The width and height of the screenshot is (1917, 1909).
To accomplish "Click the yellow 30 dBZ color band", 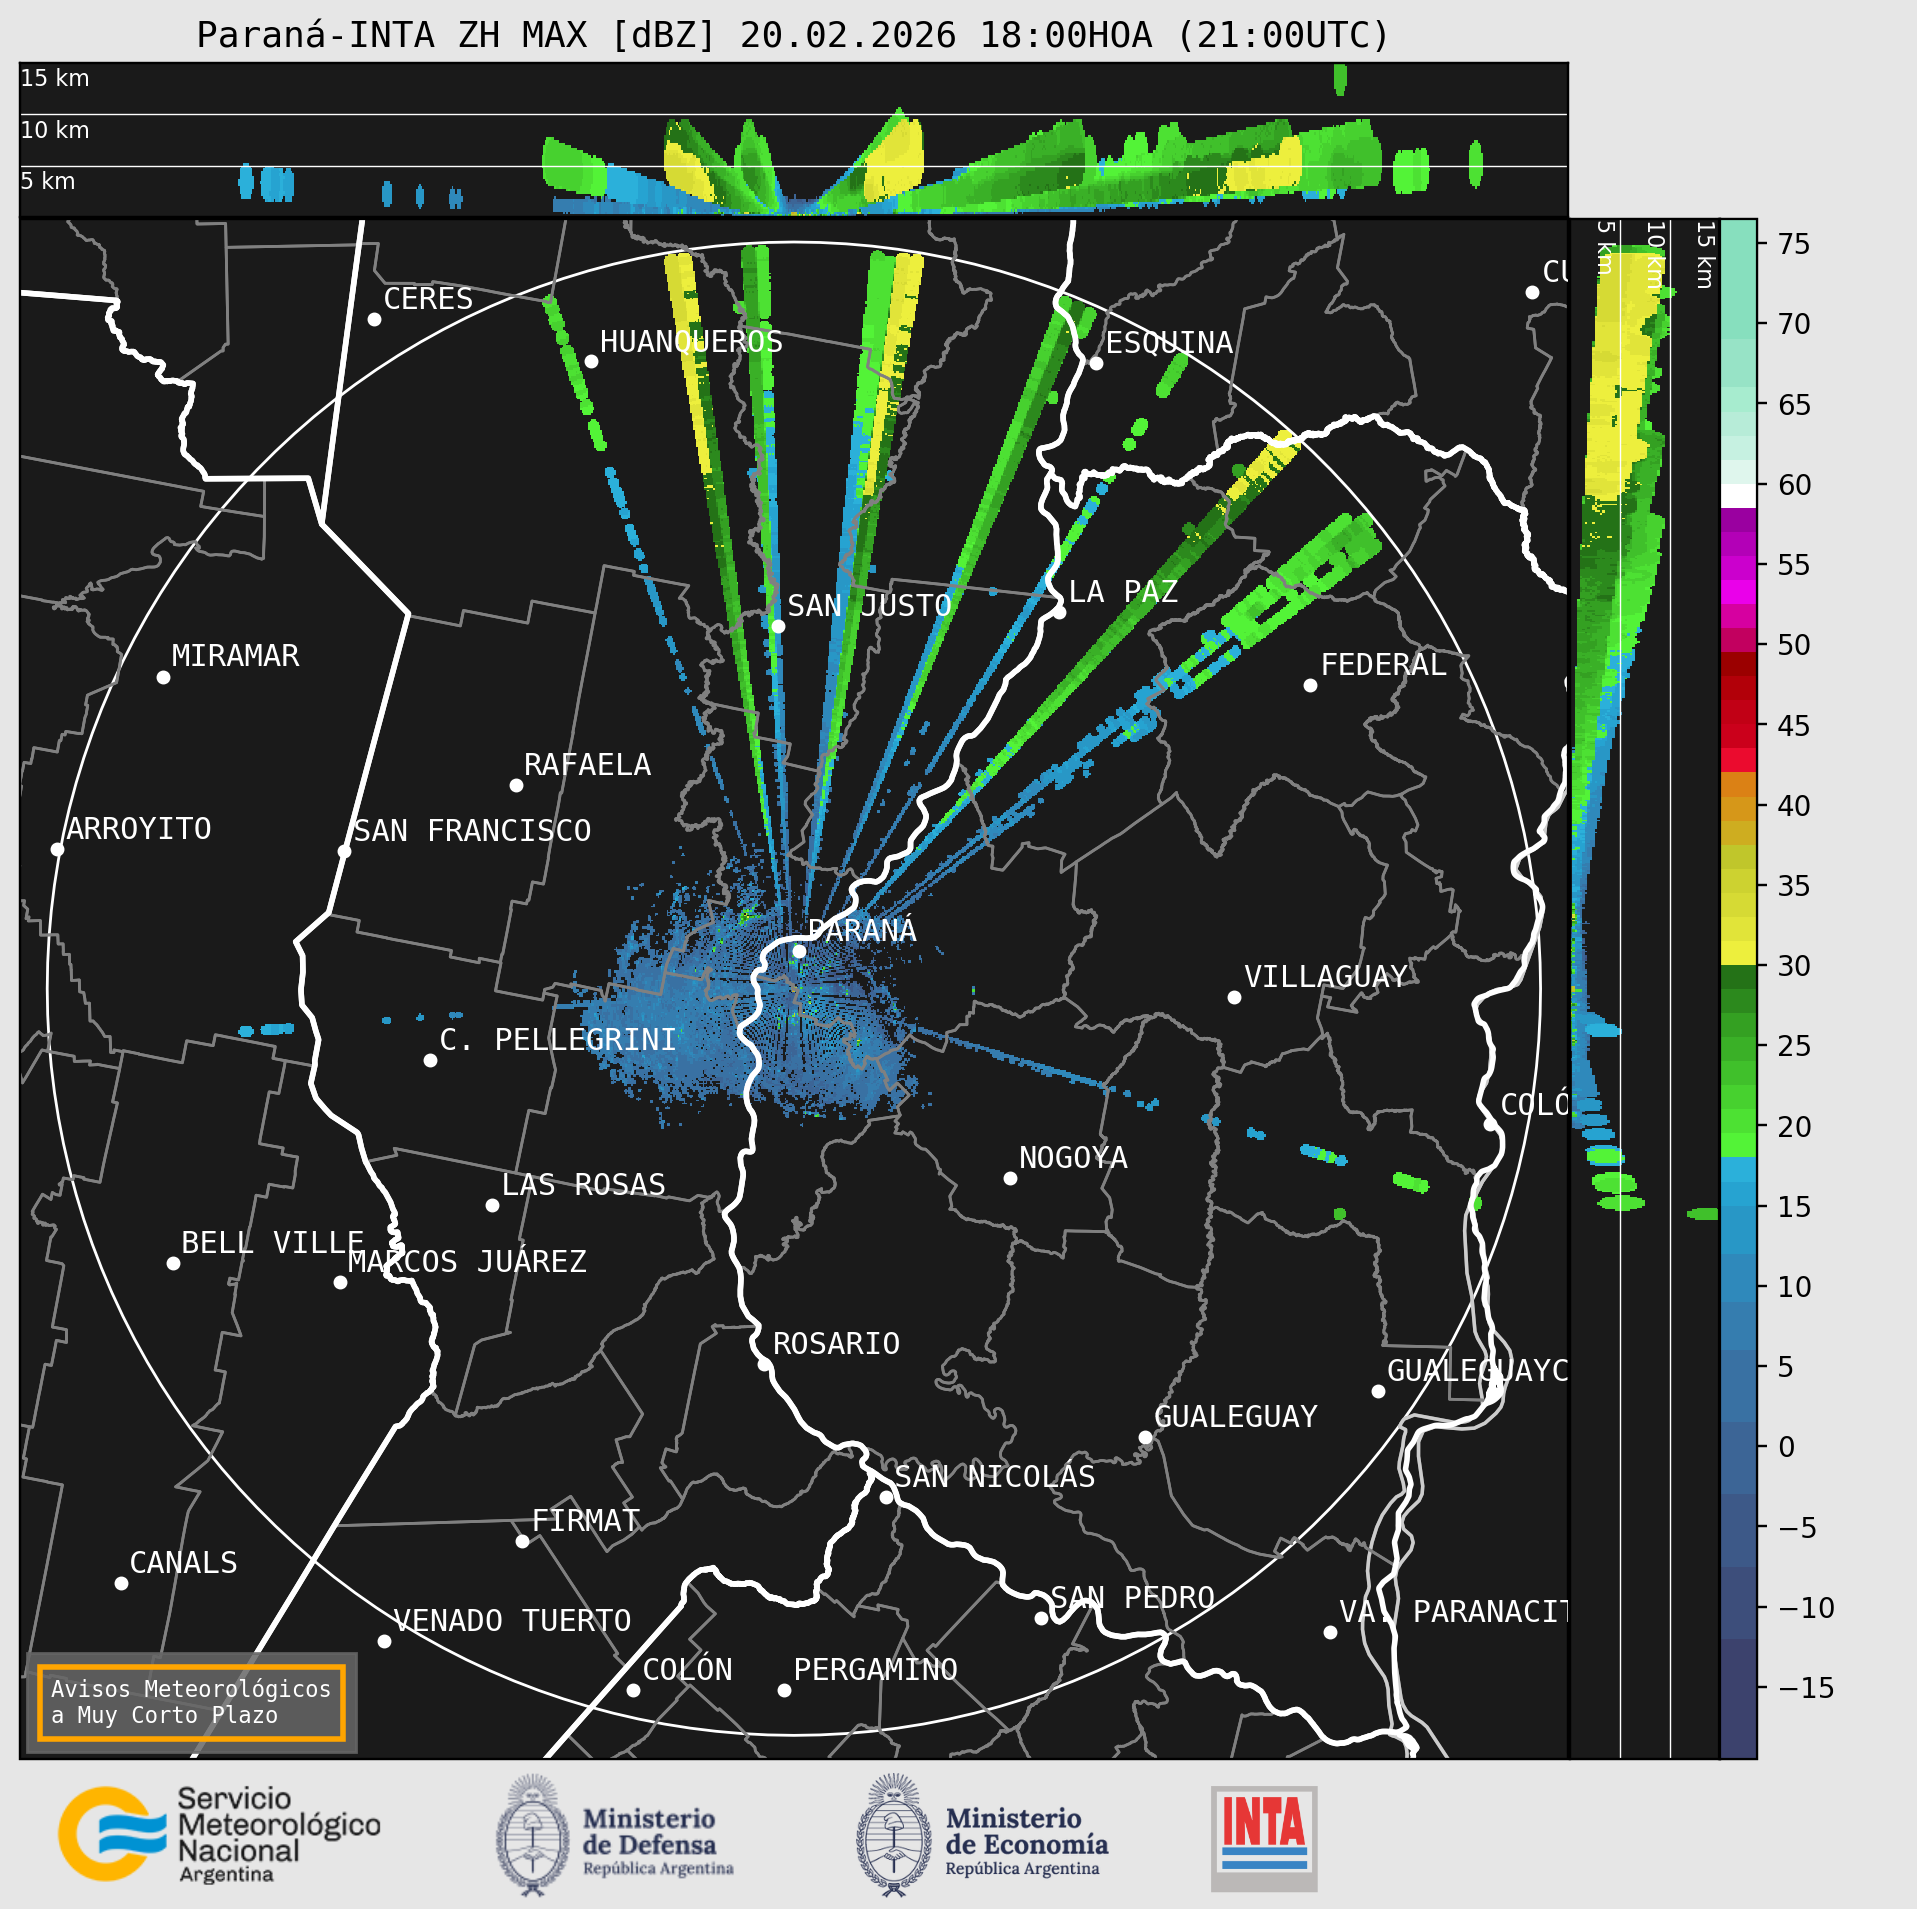I will [x=1738, y=952].
